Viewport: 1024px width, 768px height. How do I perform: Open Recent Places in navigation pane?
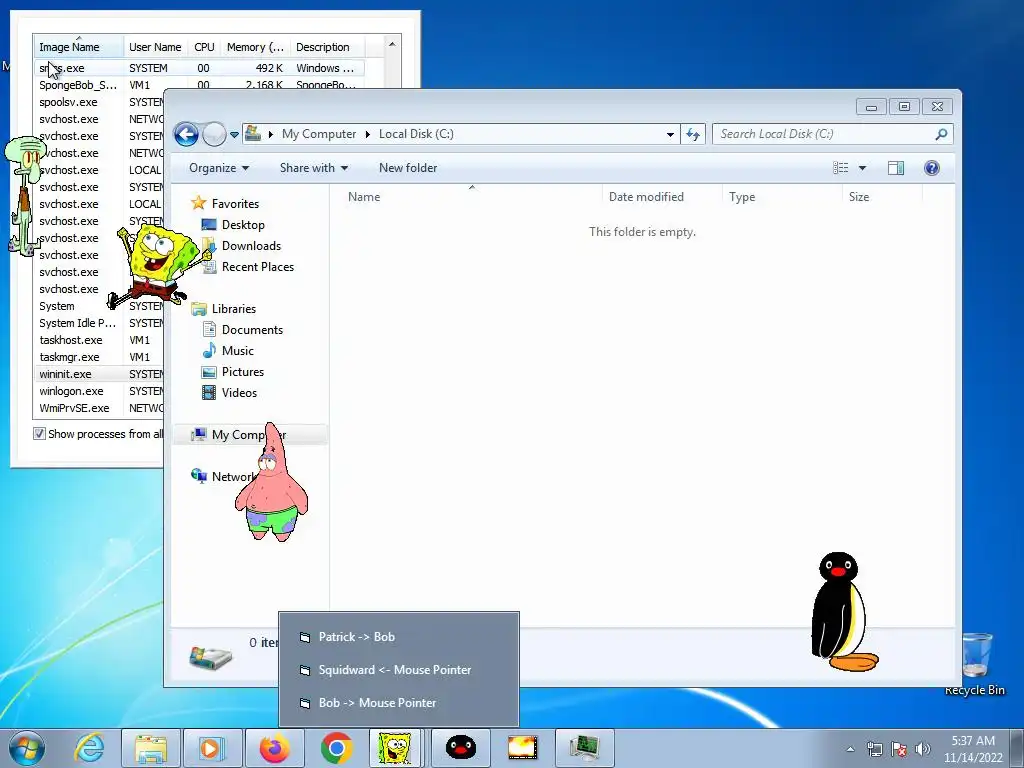tap(248, 266)
